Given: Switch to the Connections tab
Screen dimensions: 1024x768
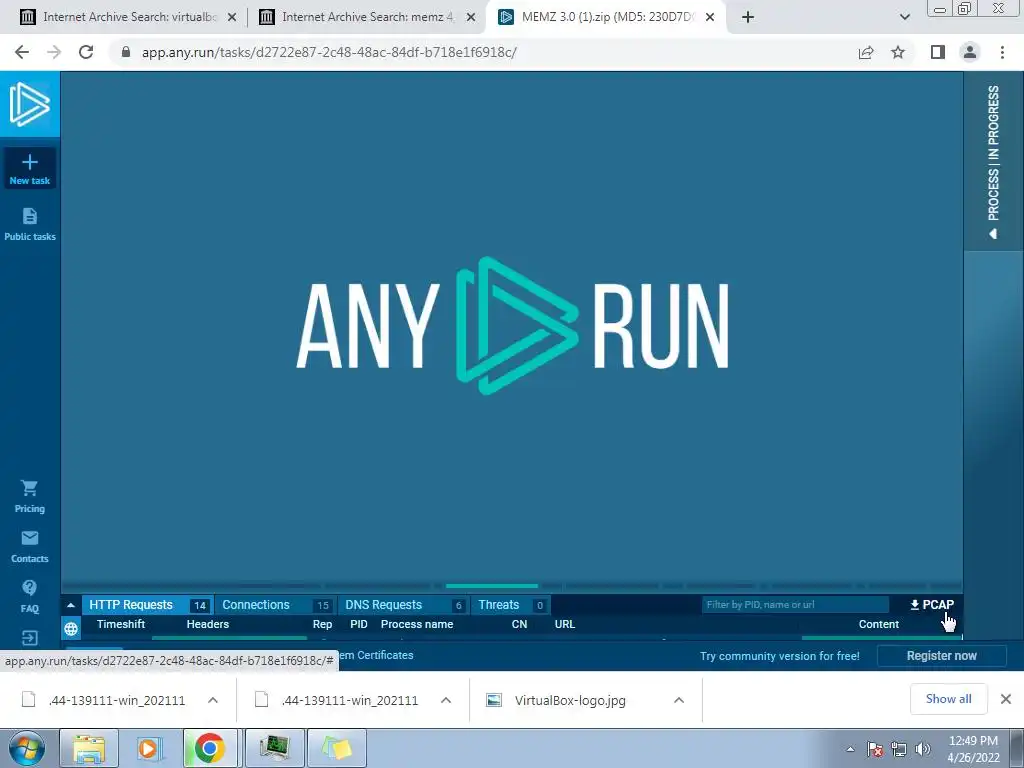Looking at the screenshot, I should (x=276, y=605).
